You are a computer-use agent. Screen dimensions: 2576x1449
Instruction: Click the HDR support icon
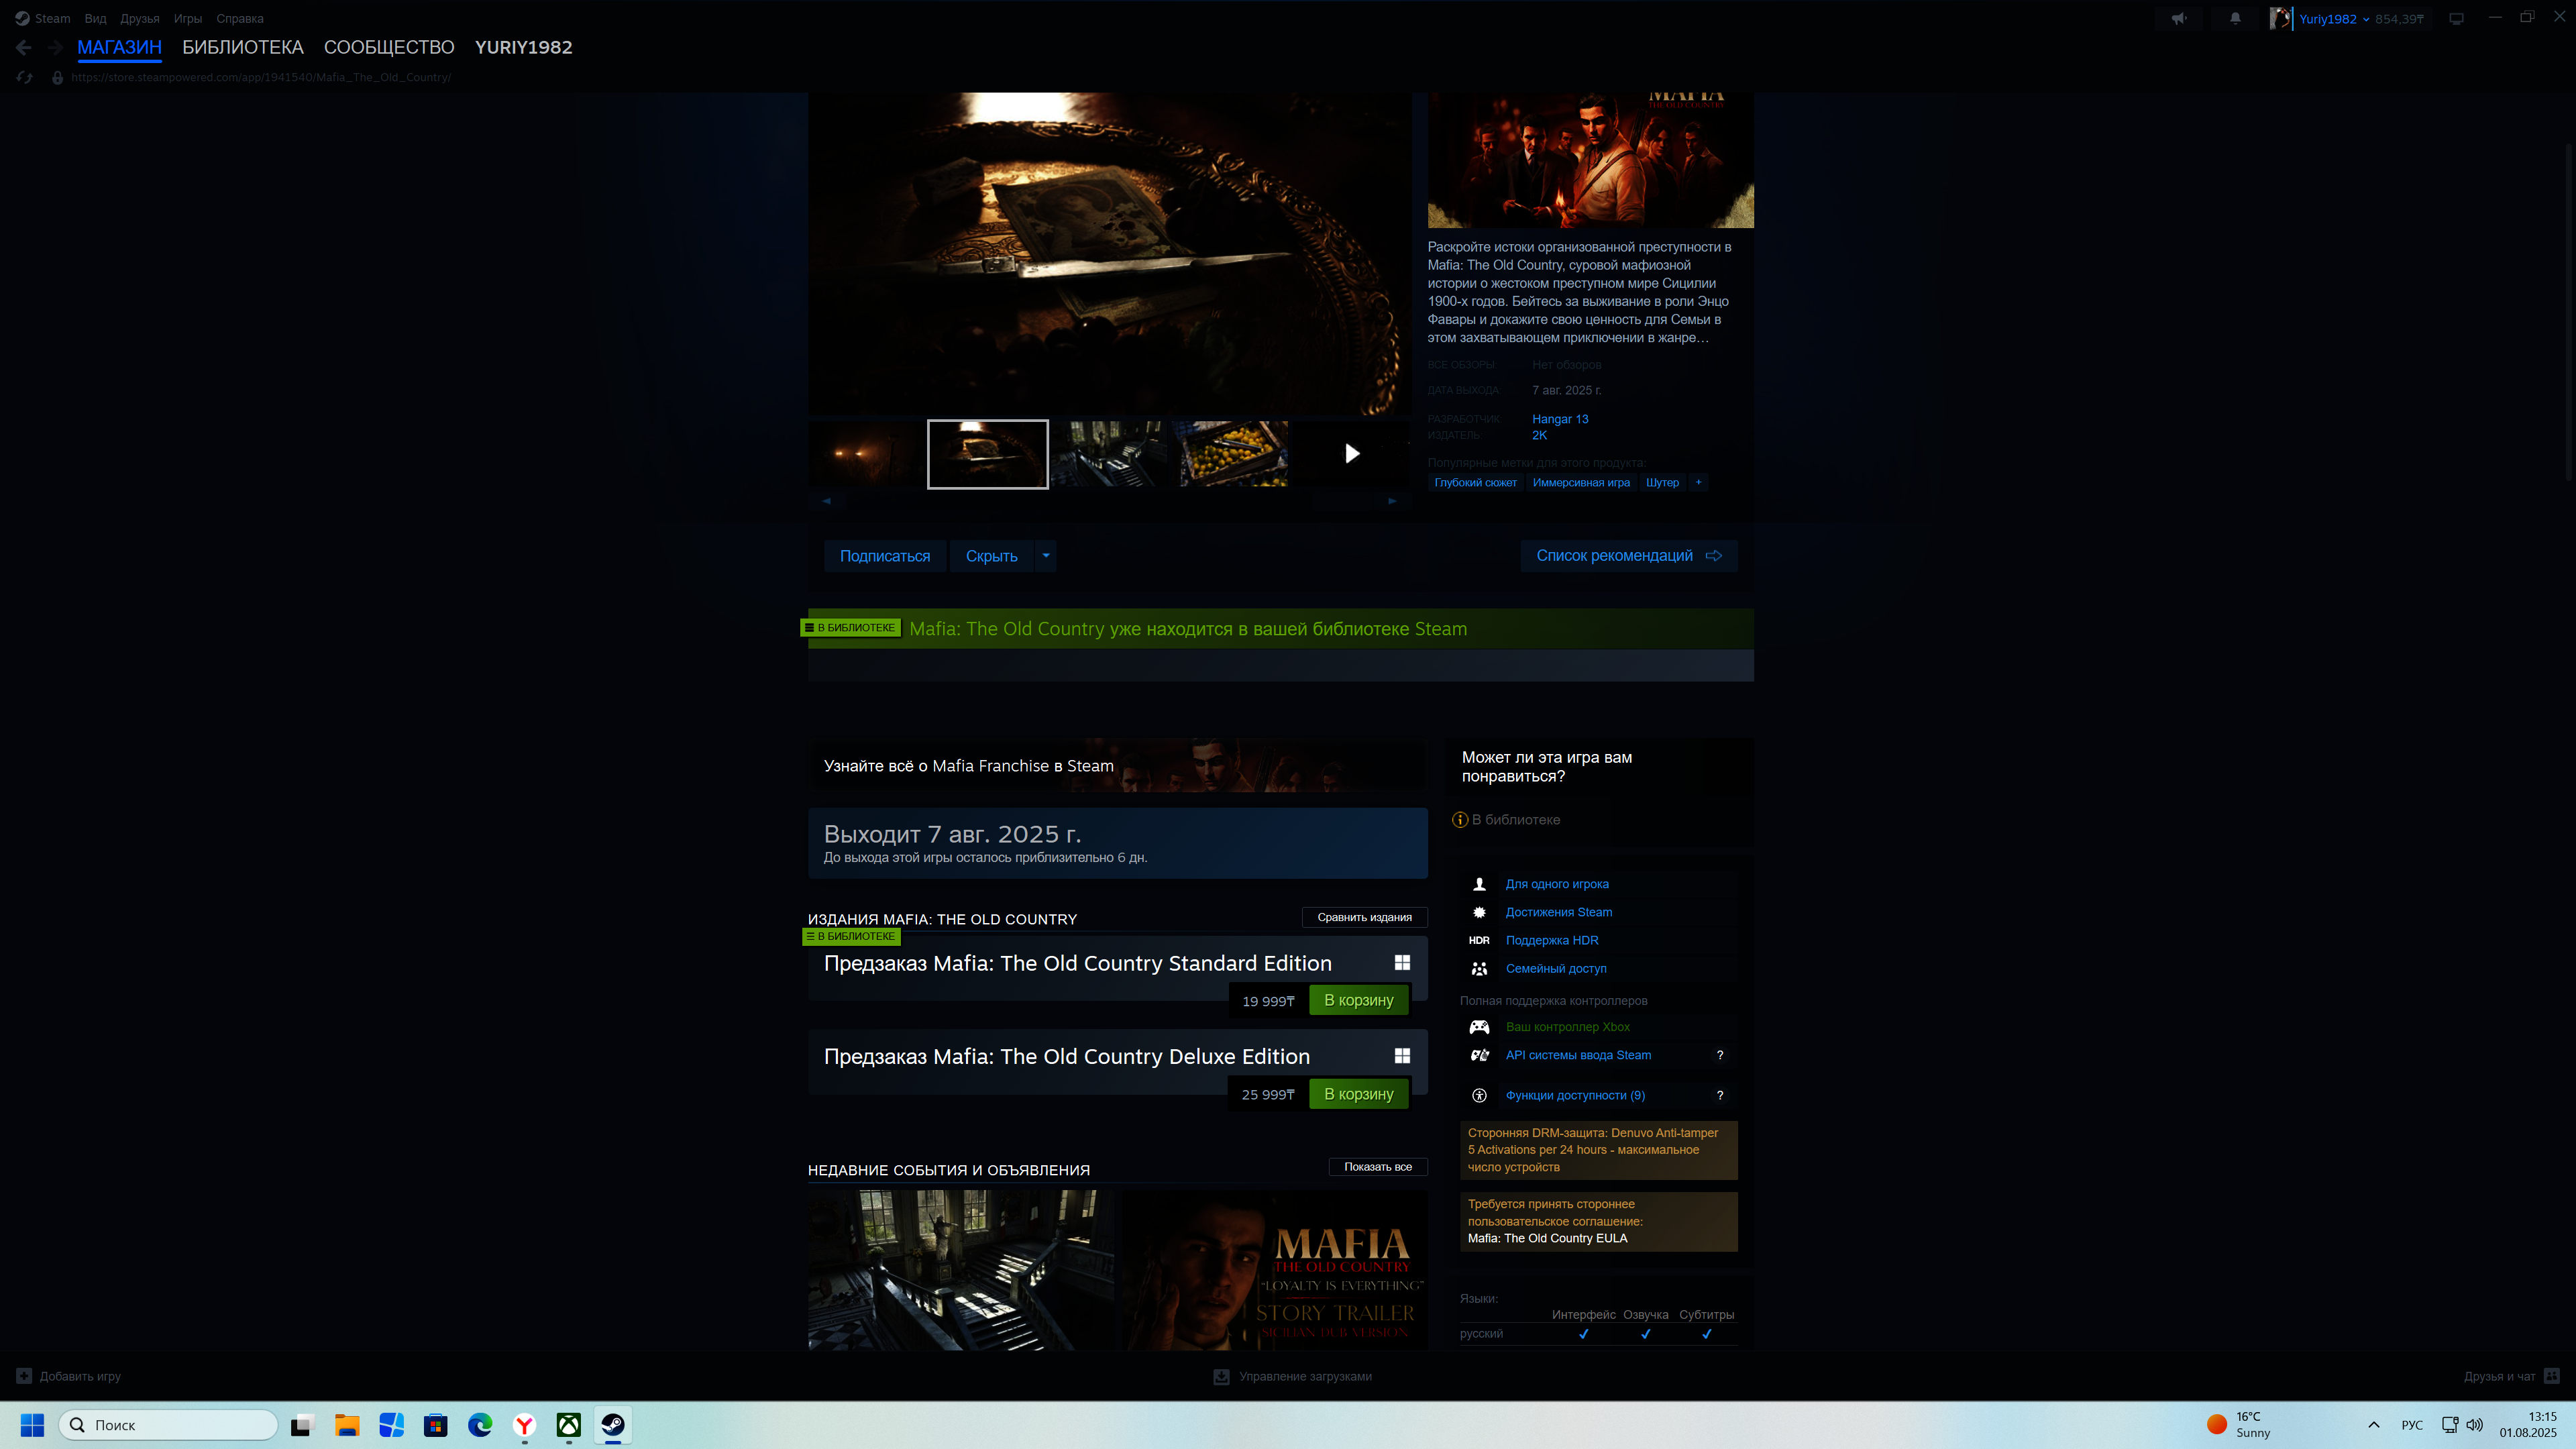(1479, 940)
